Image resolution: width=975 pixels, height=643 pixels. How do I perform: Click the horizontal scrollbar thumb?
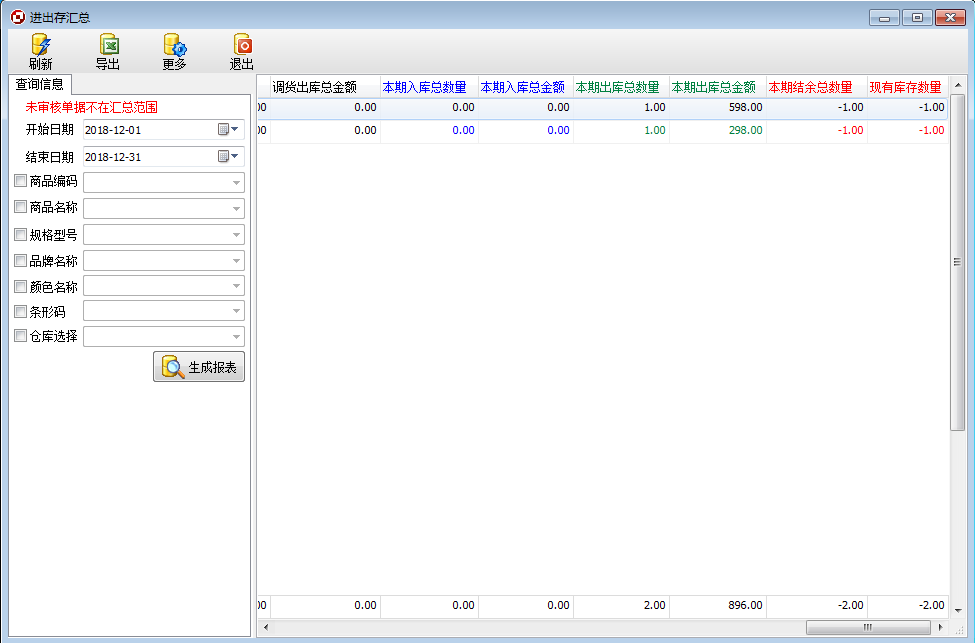pyautogui.click(x=868, y=627)
